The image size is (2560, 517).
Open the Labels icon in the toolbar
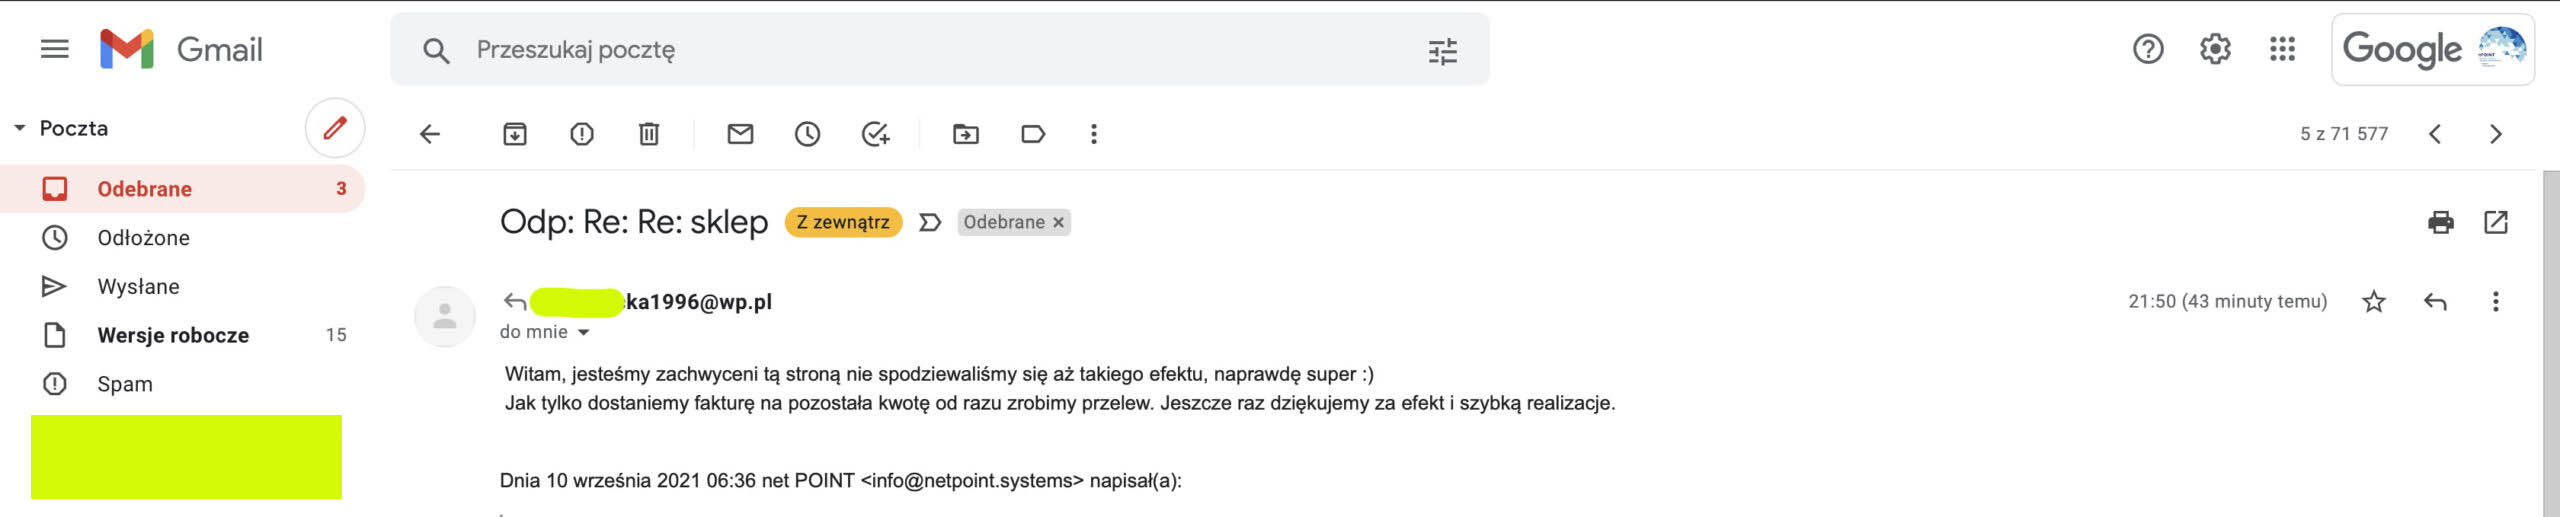(x=1033, y=134)
